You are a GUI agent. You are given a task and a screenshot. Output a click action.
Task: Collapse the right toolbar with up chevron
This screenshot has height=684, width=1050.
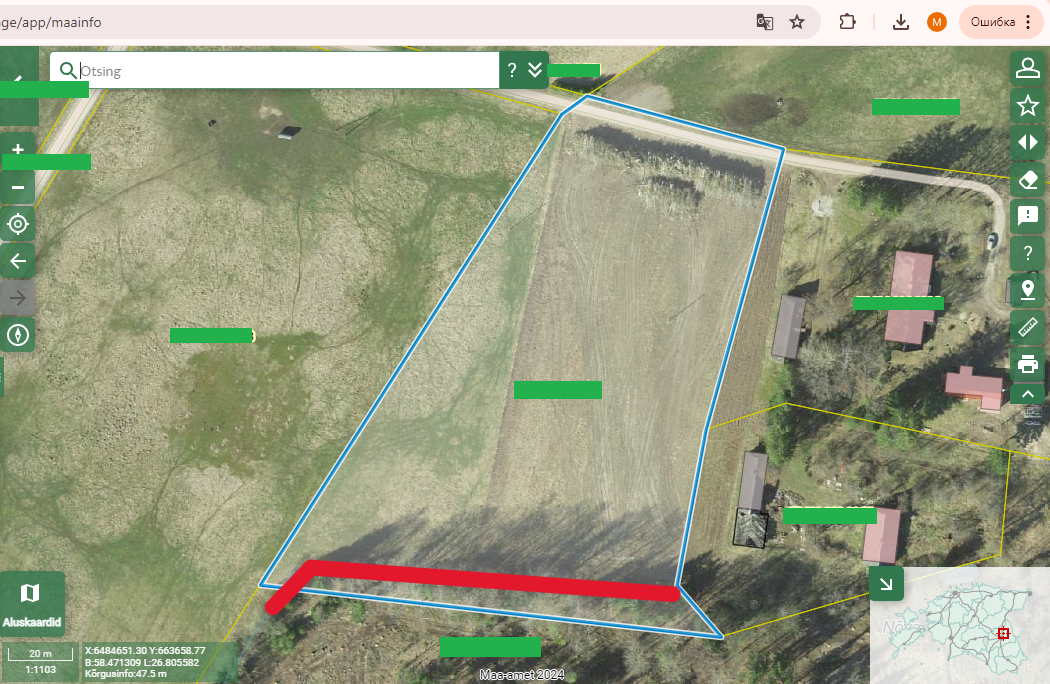coord(1027,394)
